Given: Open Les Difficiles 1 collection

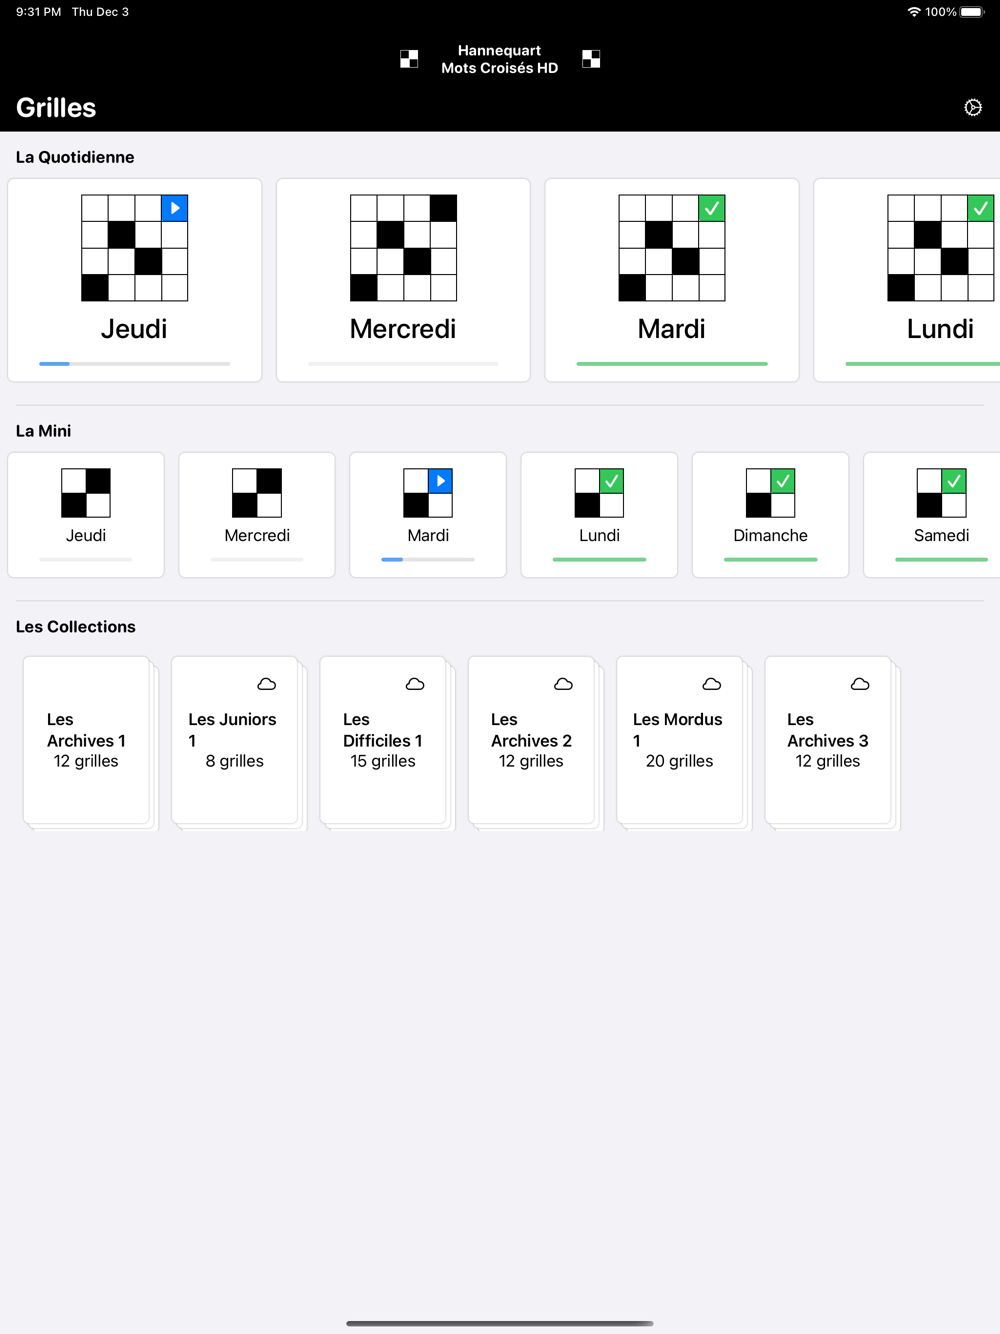Looking at the screenshot, I should pyautogui.click(x=385, y=742).
